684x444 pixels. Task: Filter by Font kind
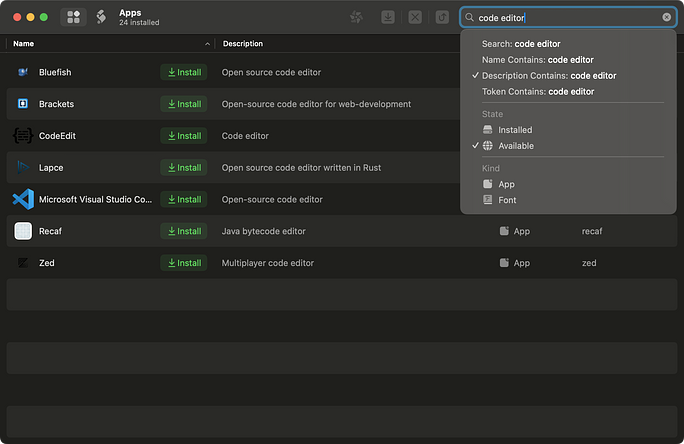pyautogui.click(x=507, y=200)
